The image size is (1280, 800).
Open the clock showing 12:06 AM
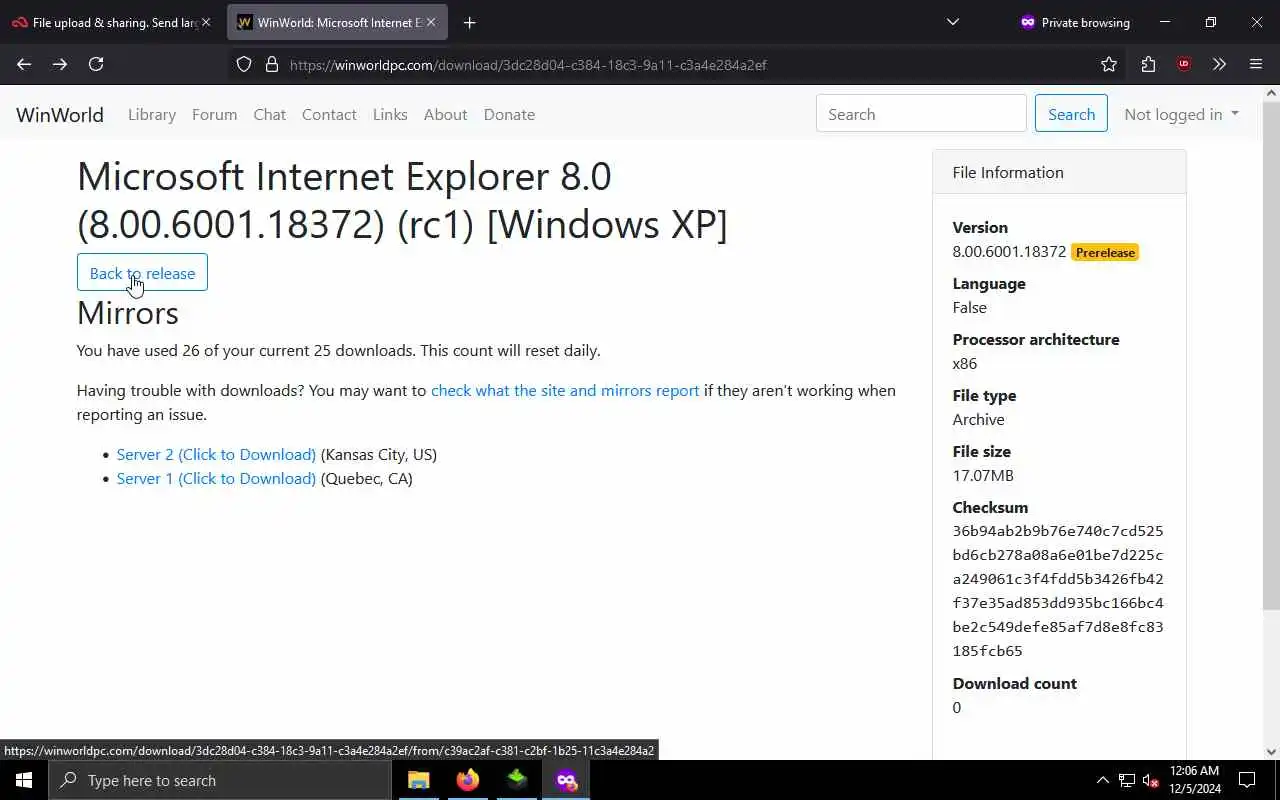point(1194,780)
